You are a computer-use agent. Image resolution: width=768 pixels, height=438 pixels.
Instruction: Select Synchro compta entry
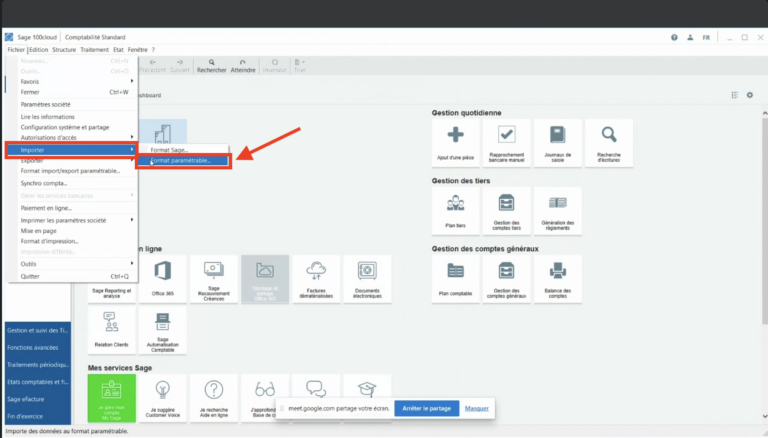(x=72, y=183)
